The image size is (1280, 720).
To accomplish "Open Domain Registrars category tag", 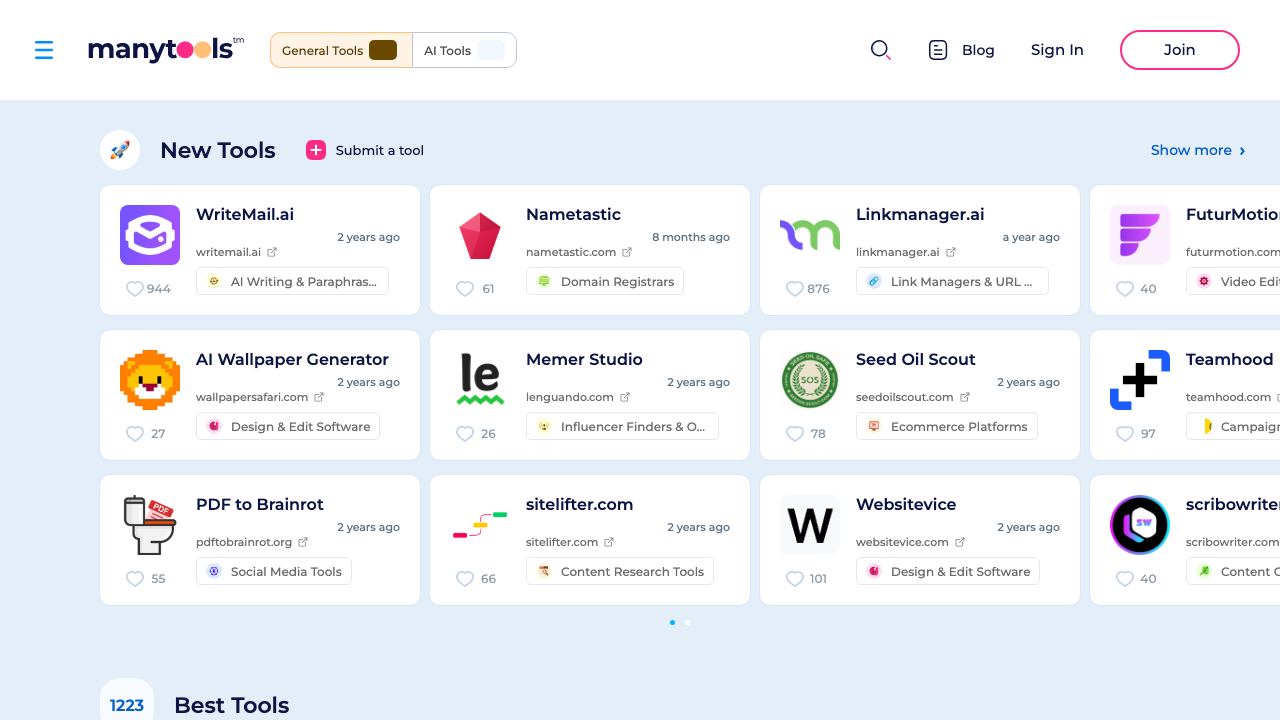I will coord(605,281).
